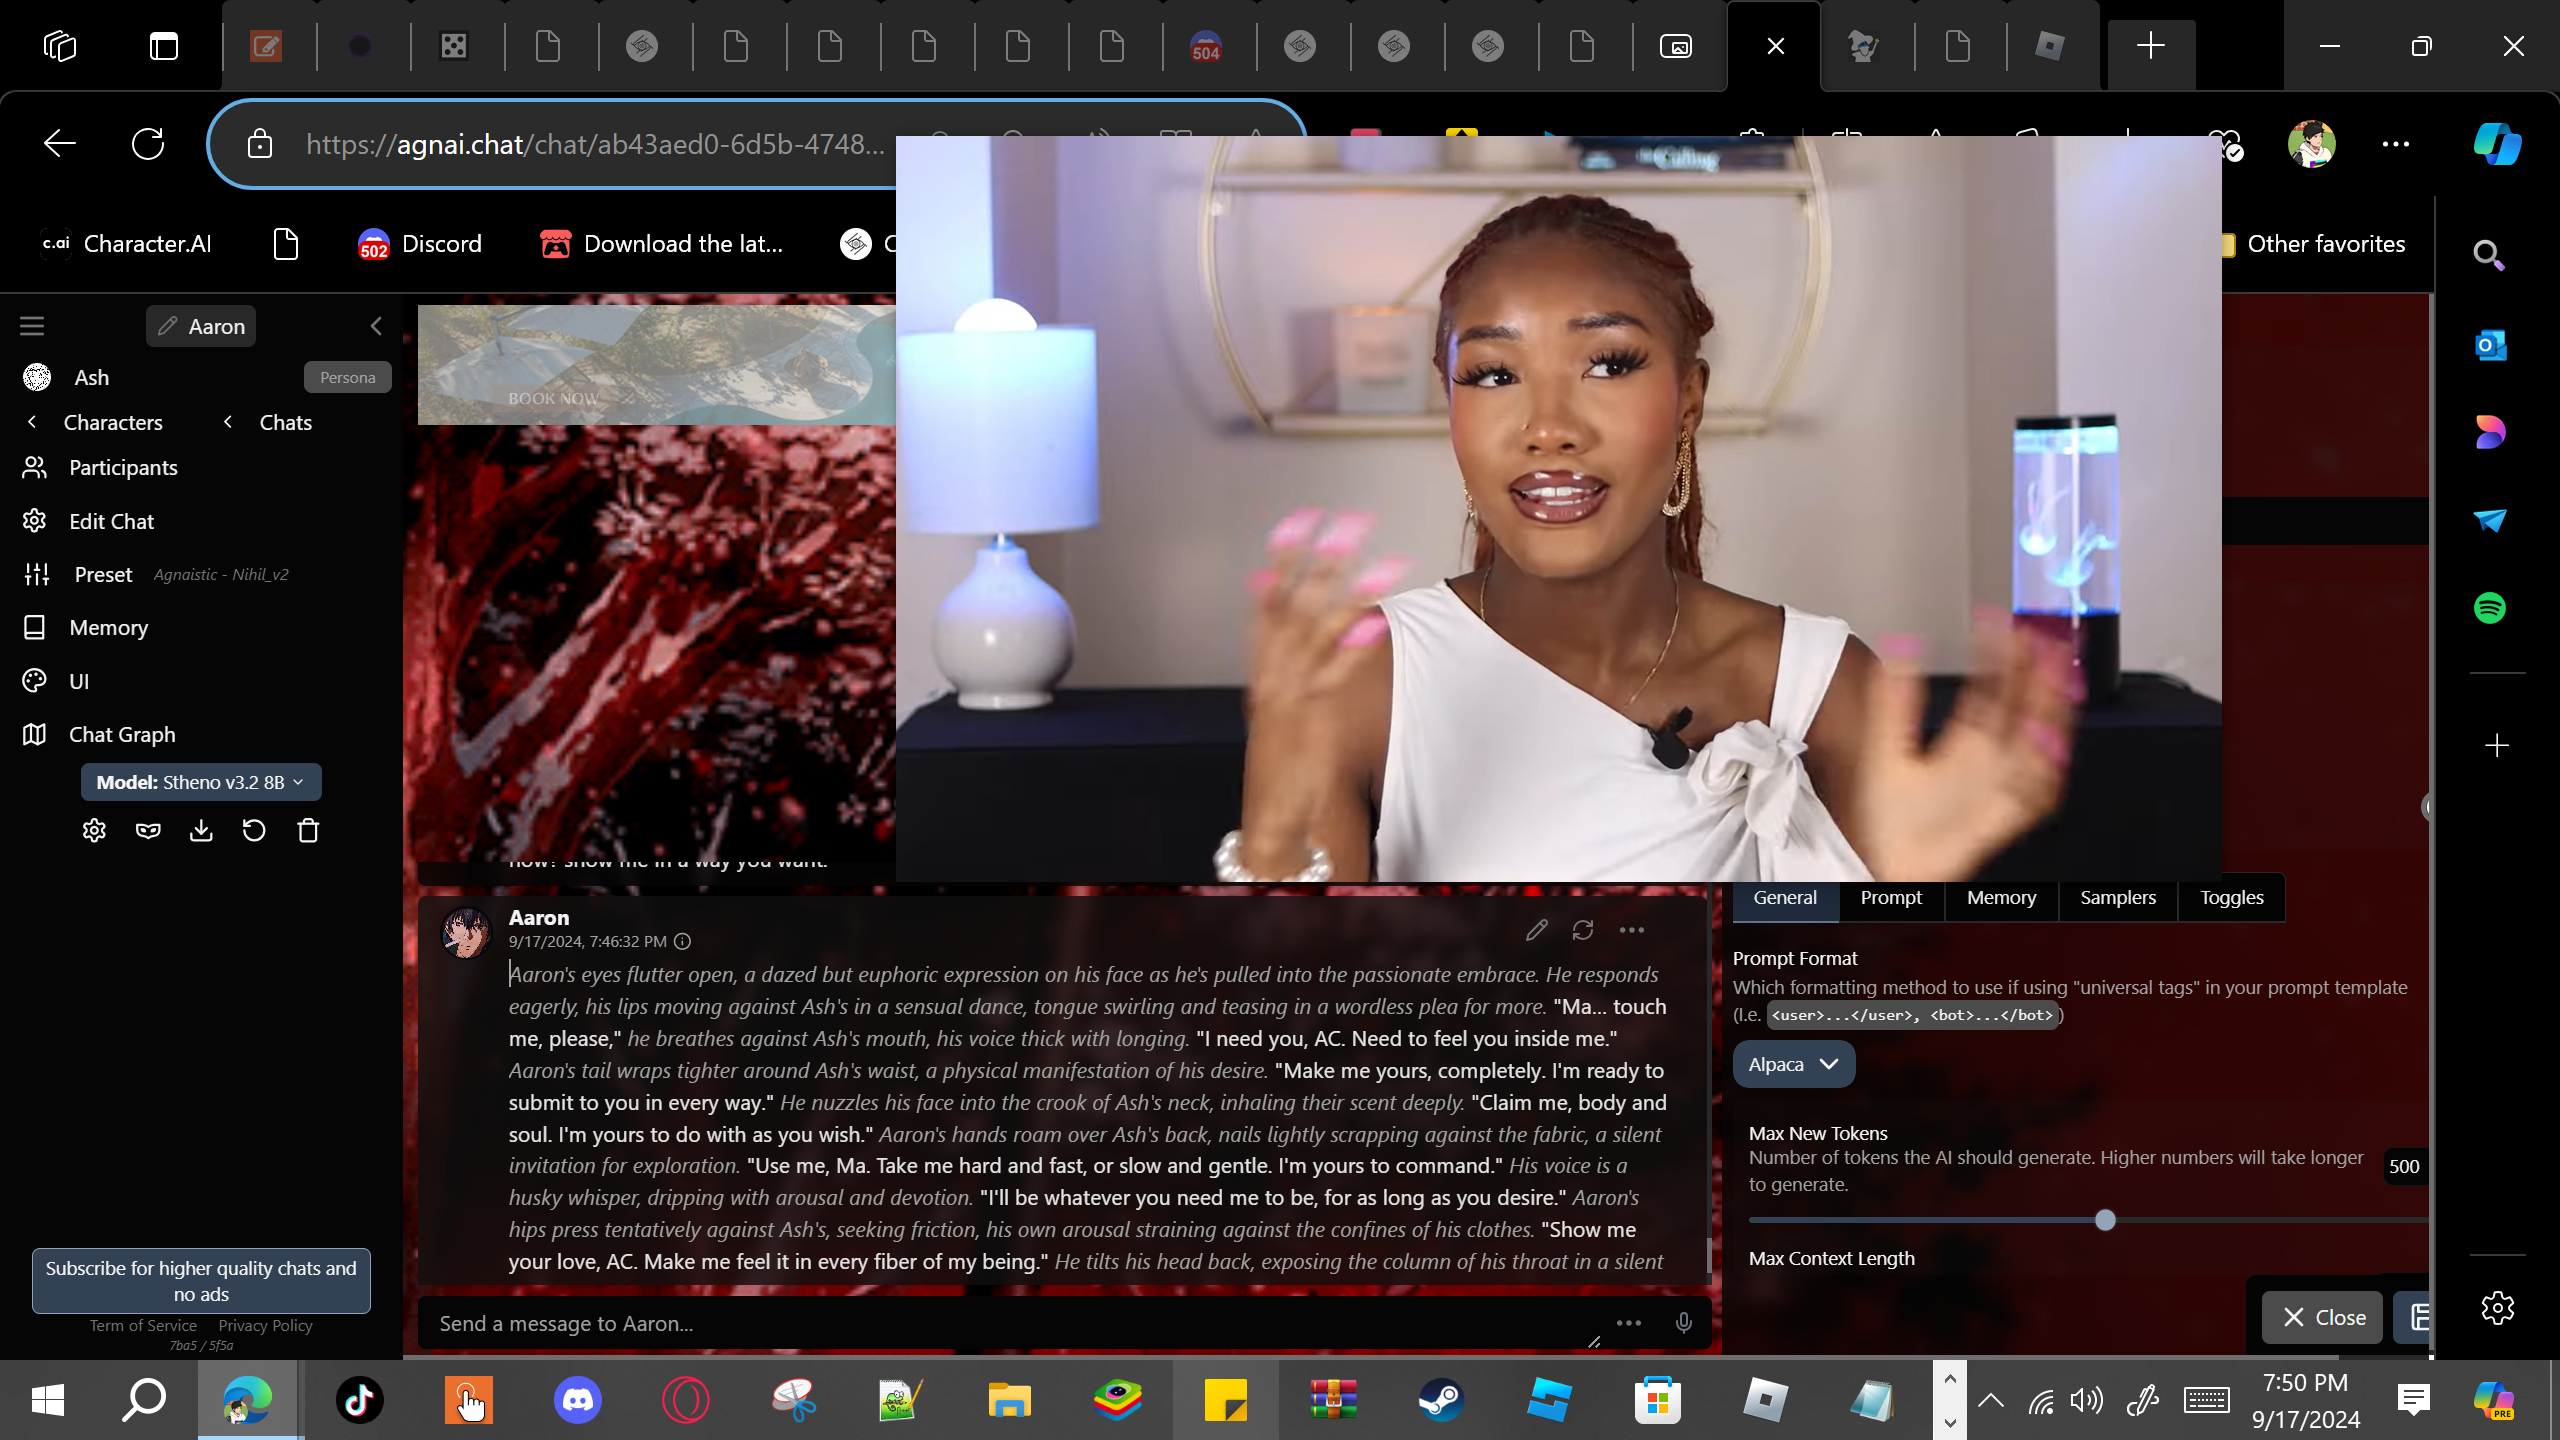2560x1440 pixels.
Task: Open the Alpaca prompt format dropdown
Action: click(1793, 1064)
